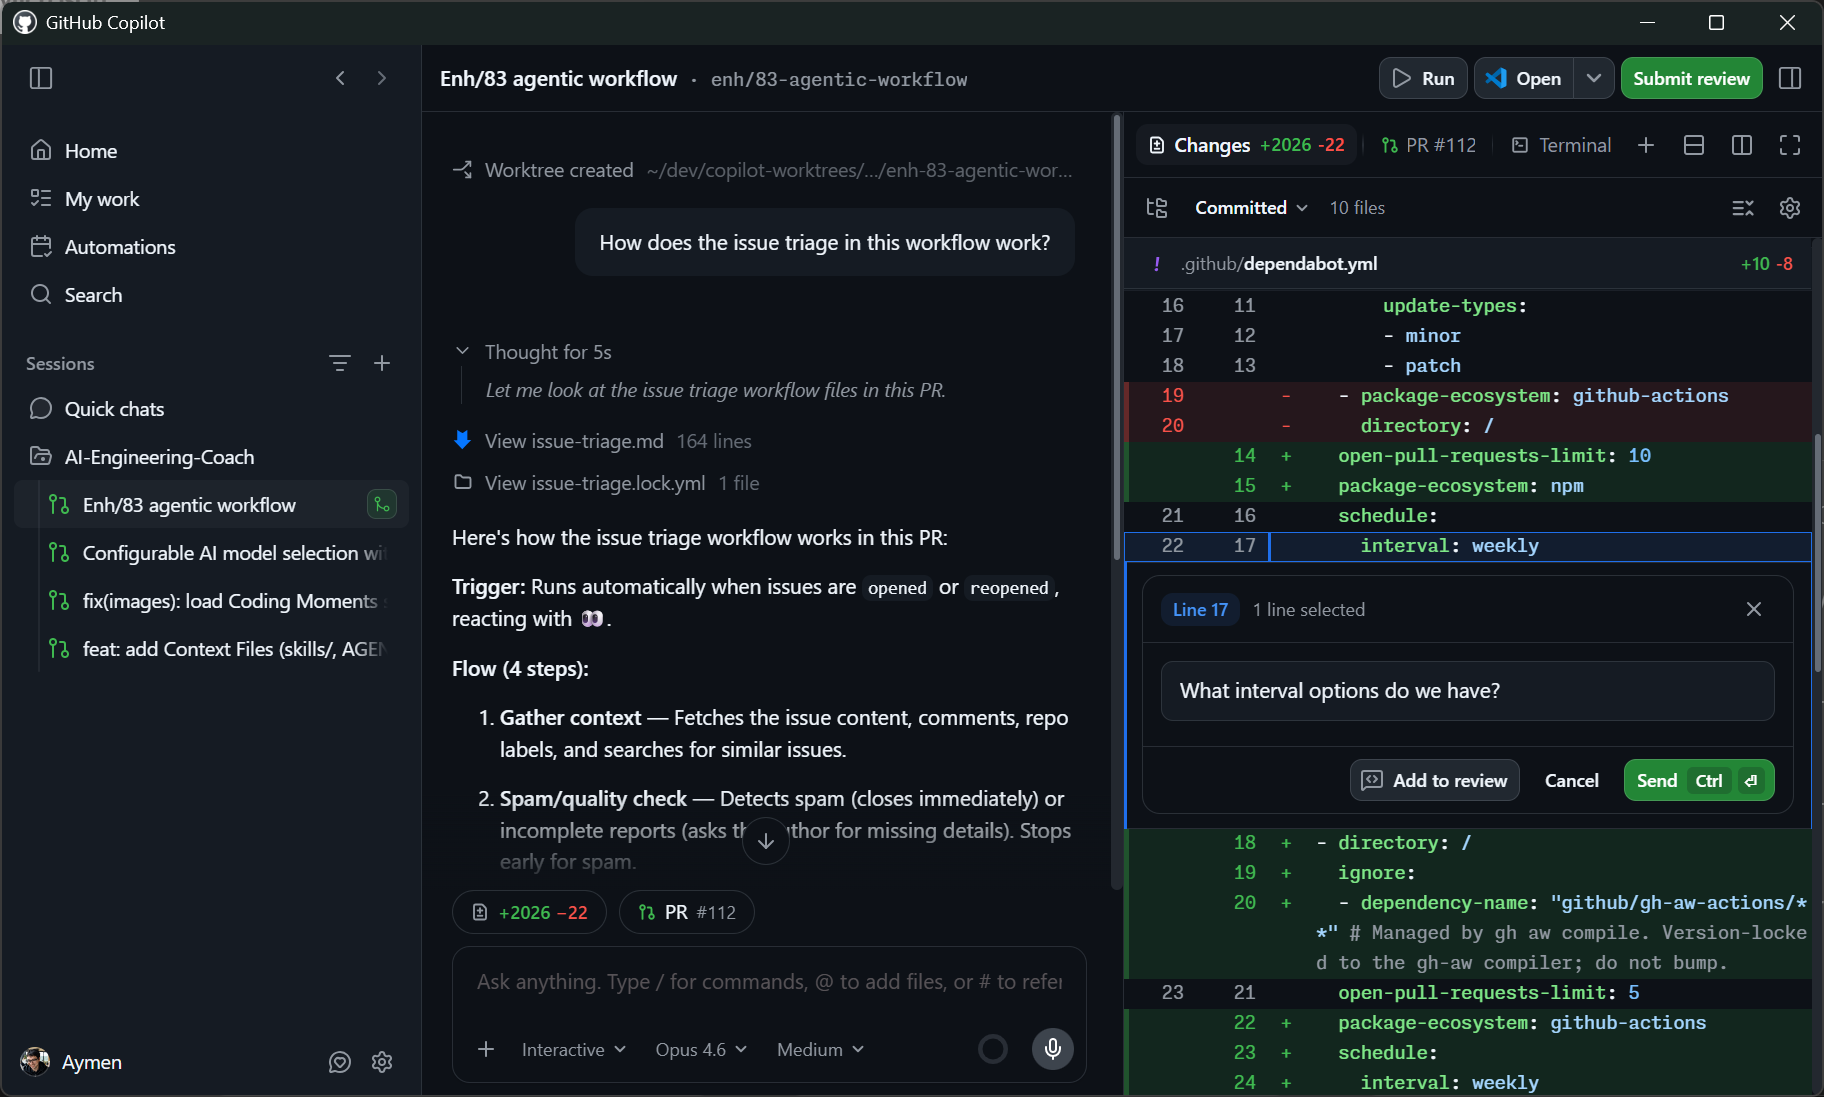Expand the Open button dropdown arrow
This screenshot has width=1824, height=1097.
click(x=1594, y=78)
